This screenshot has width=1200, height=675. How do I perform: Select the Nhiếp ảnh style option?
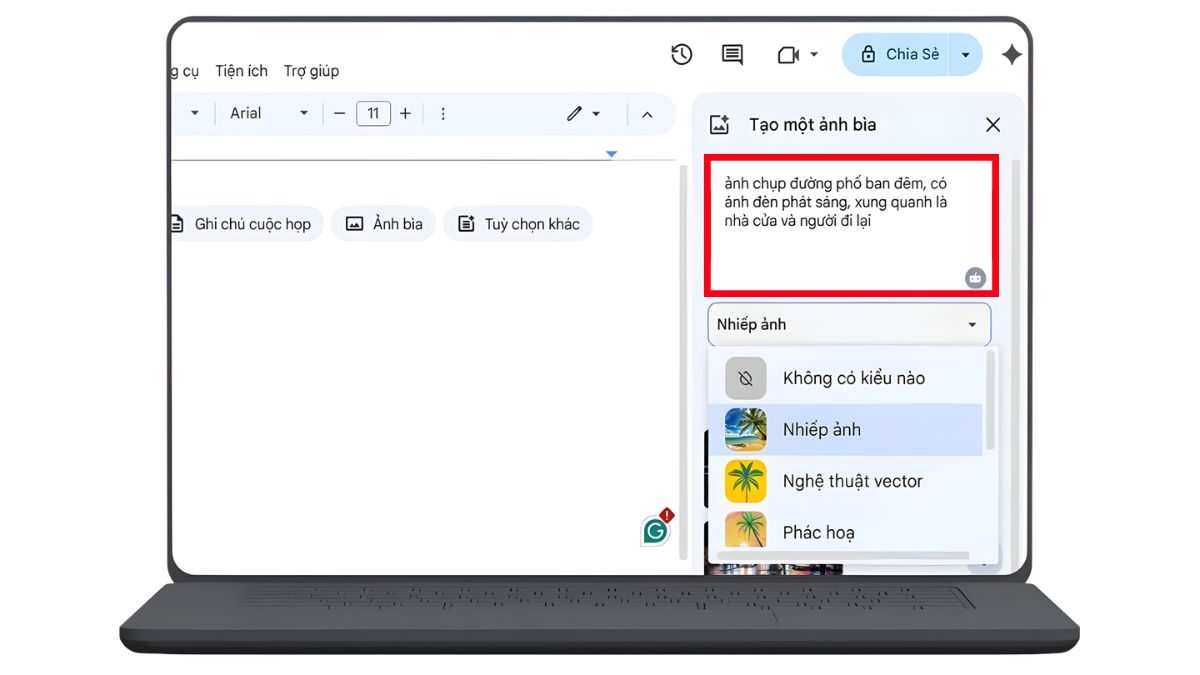click(x=822, y=429)
